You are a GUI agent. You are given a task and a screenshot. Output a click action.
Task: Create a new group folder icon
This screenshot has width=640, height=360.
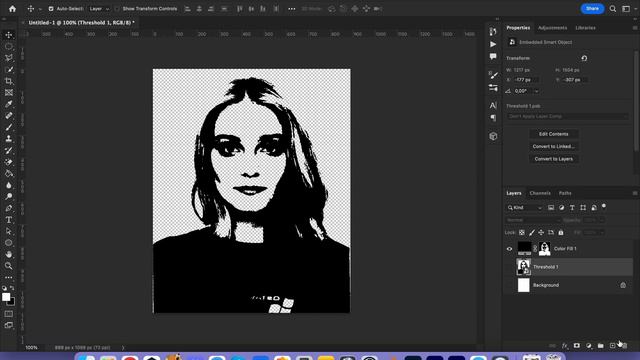coord(600,346)
